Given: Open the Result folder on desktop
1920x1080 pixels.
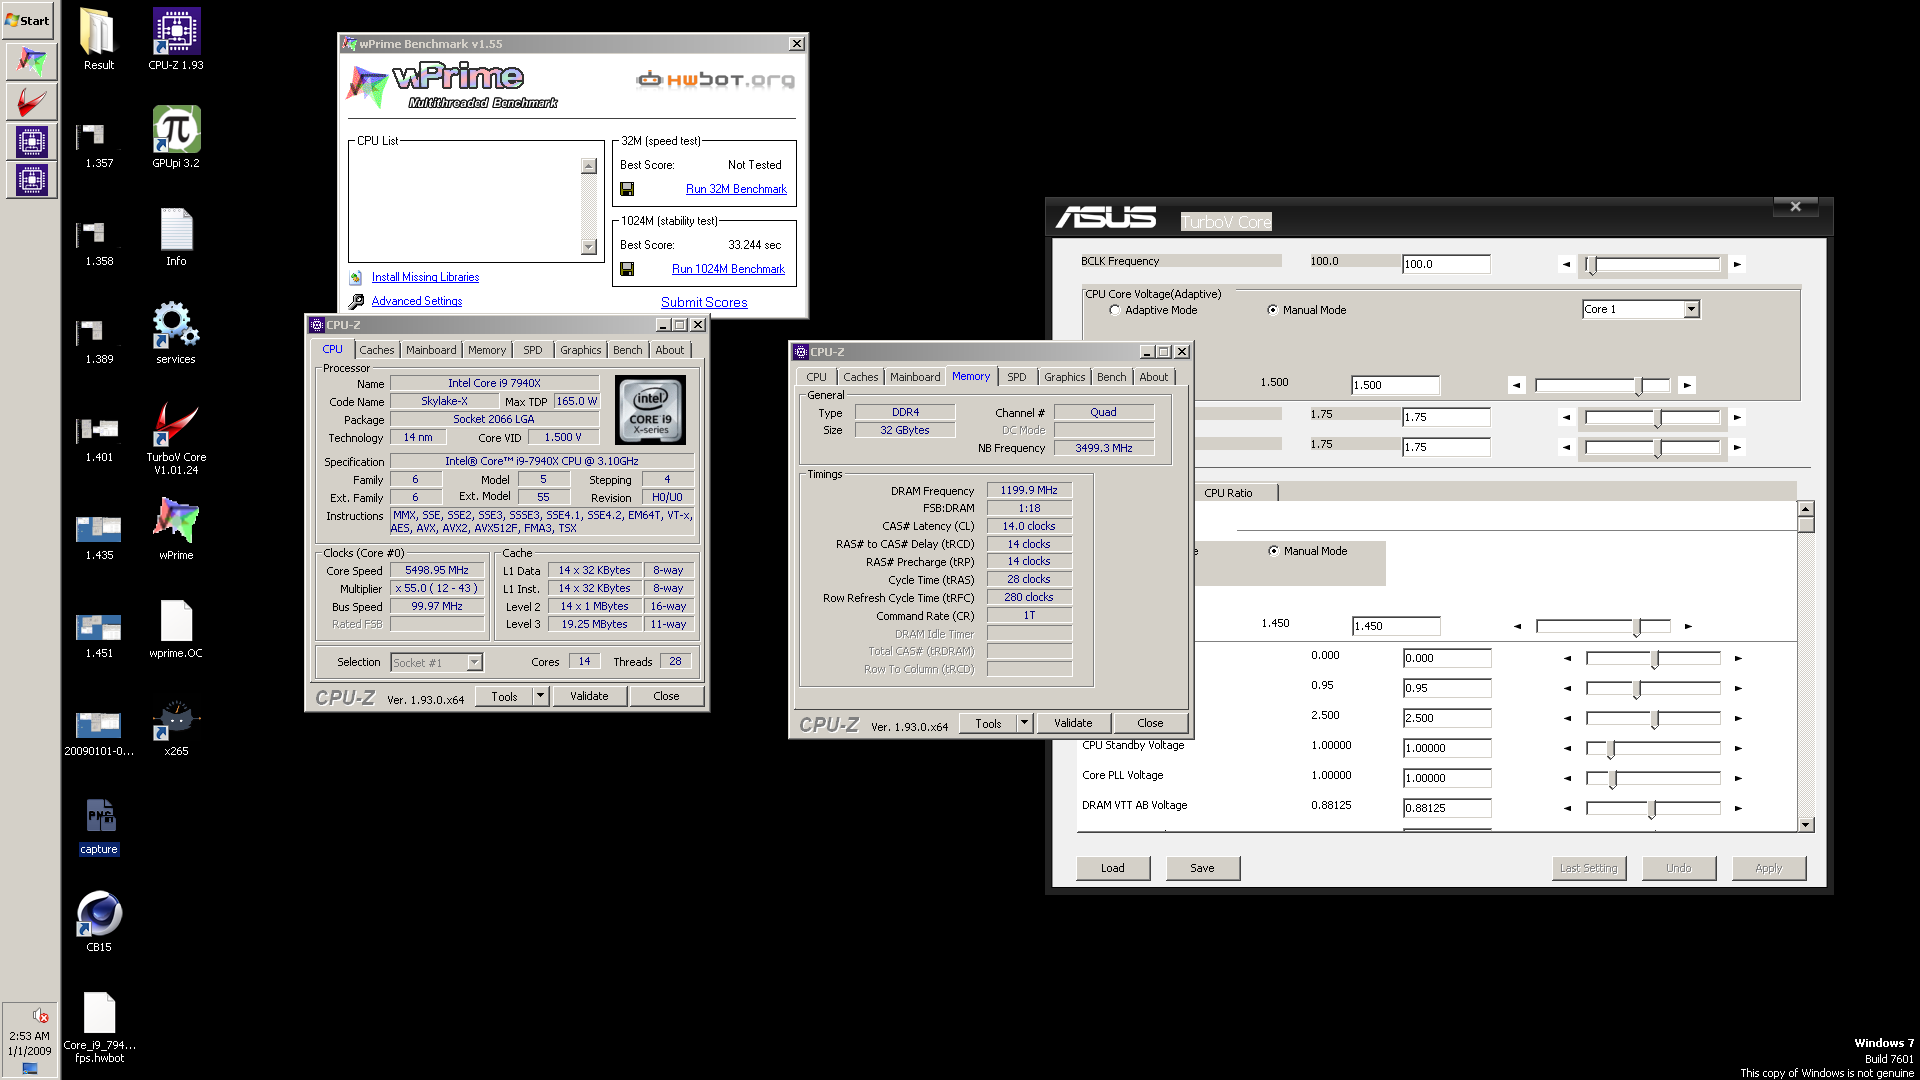Looking at the screenshot, I should pos(98,40).
